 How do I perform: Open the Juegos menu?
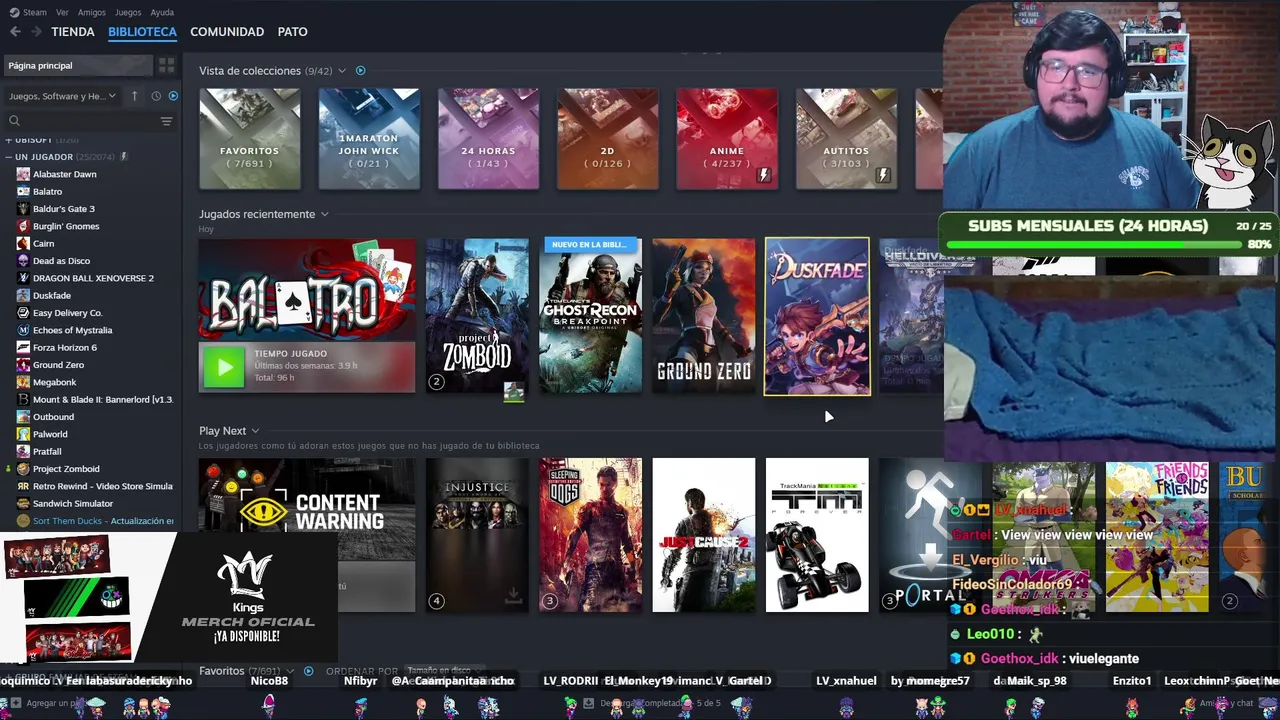pos(128,12)
